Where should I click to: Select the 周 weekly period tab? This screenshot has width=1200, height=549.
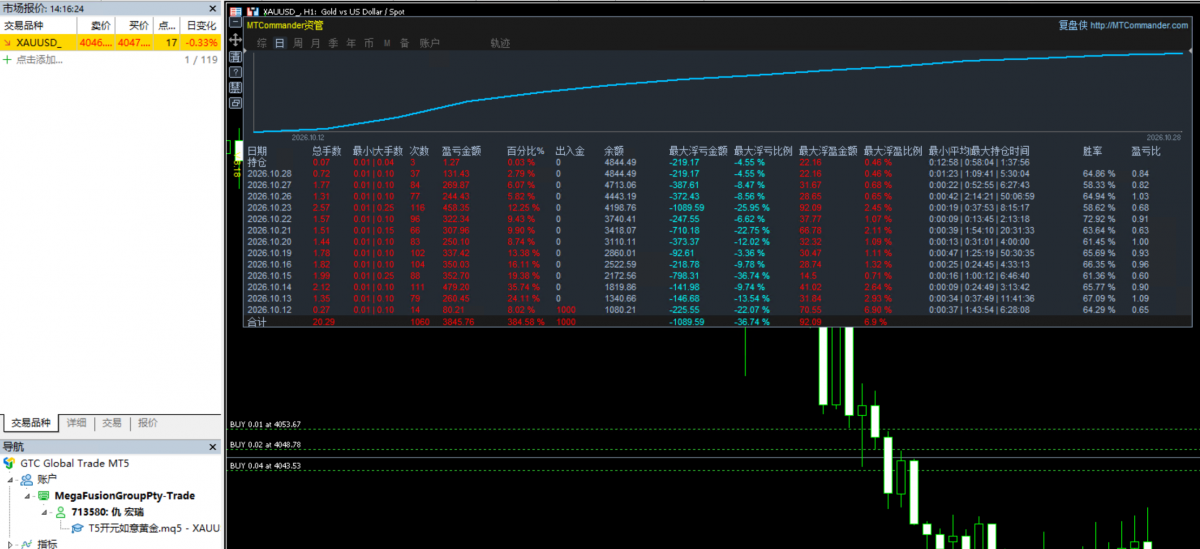[298, 43]
